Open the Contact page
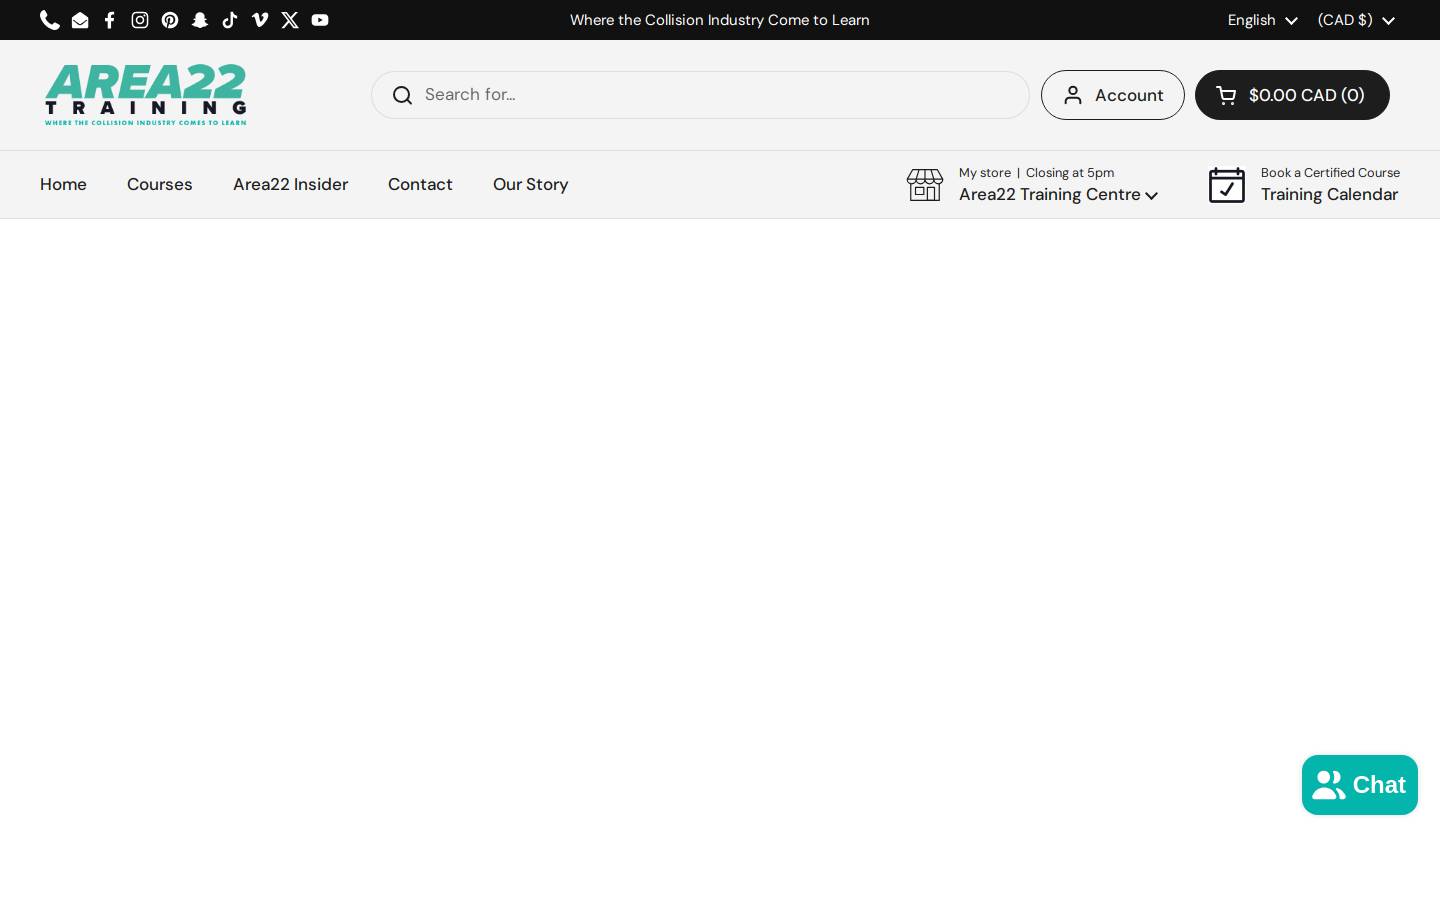This screenshot has height=900, width=1440. [x=420, y=184]
